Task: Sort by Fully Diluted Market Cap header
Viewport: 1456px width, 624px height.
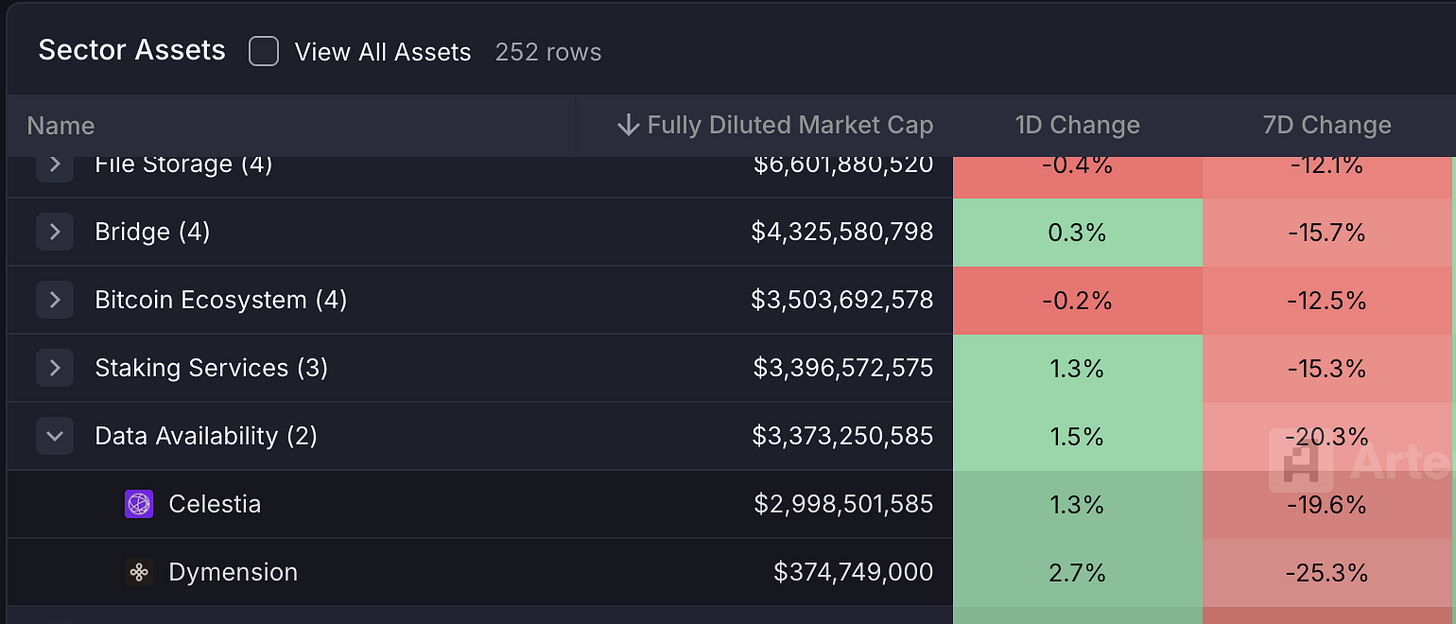Action: pos(790,125)
